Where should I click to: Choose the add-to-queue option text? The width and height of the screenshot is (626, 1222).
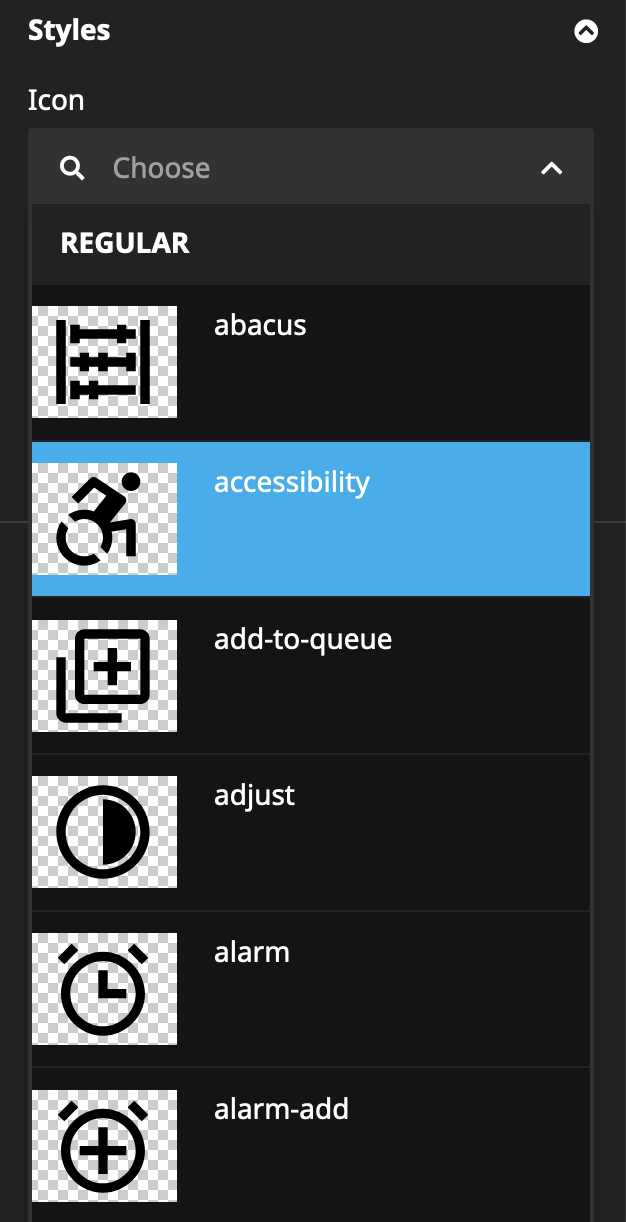(x=303, y=639)
